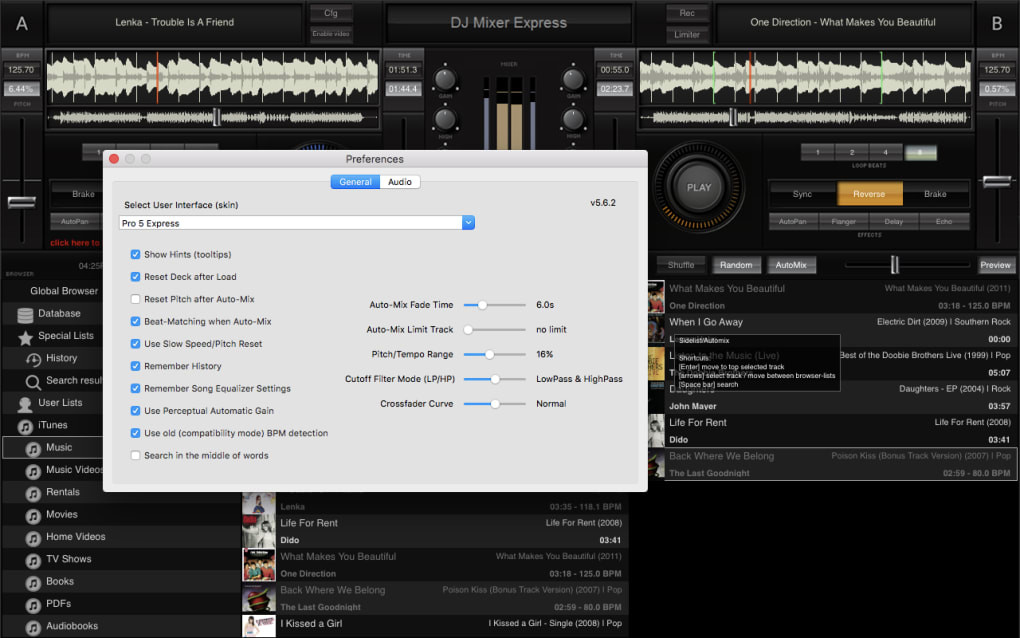
Task: Select I Kissed a Girl track row
Action: pos(435,626)
